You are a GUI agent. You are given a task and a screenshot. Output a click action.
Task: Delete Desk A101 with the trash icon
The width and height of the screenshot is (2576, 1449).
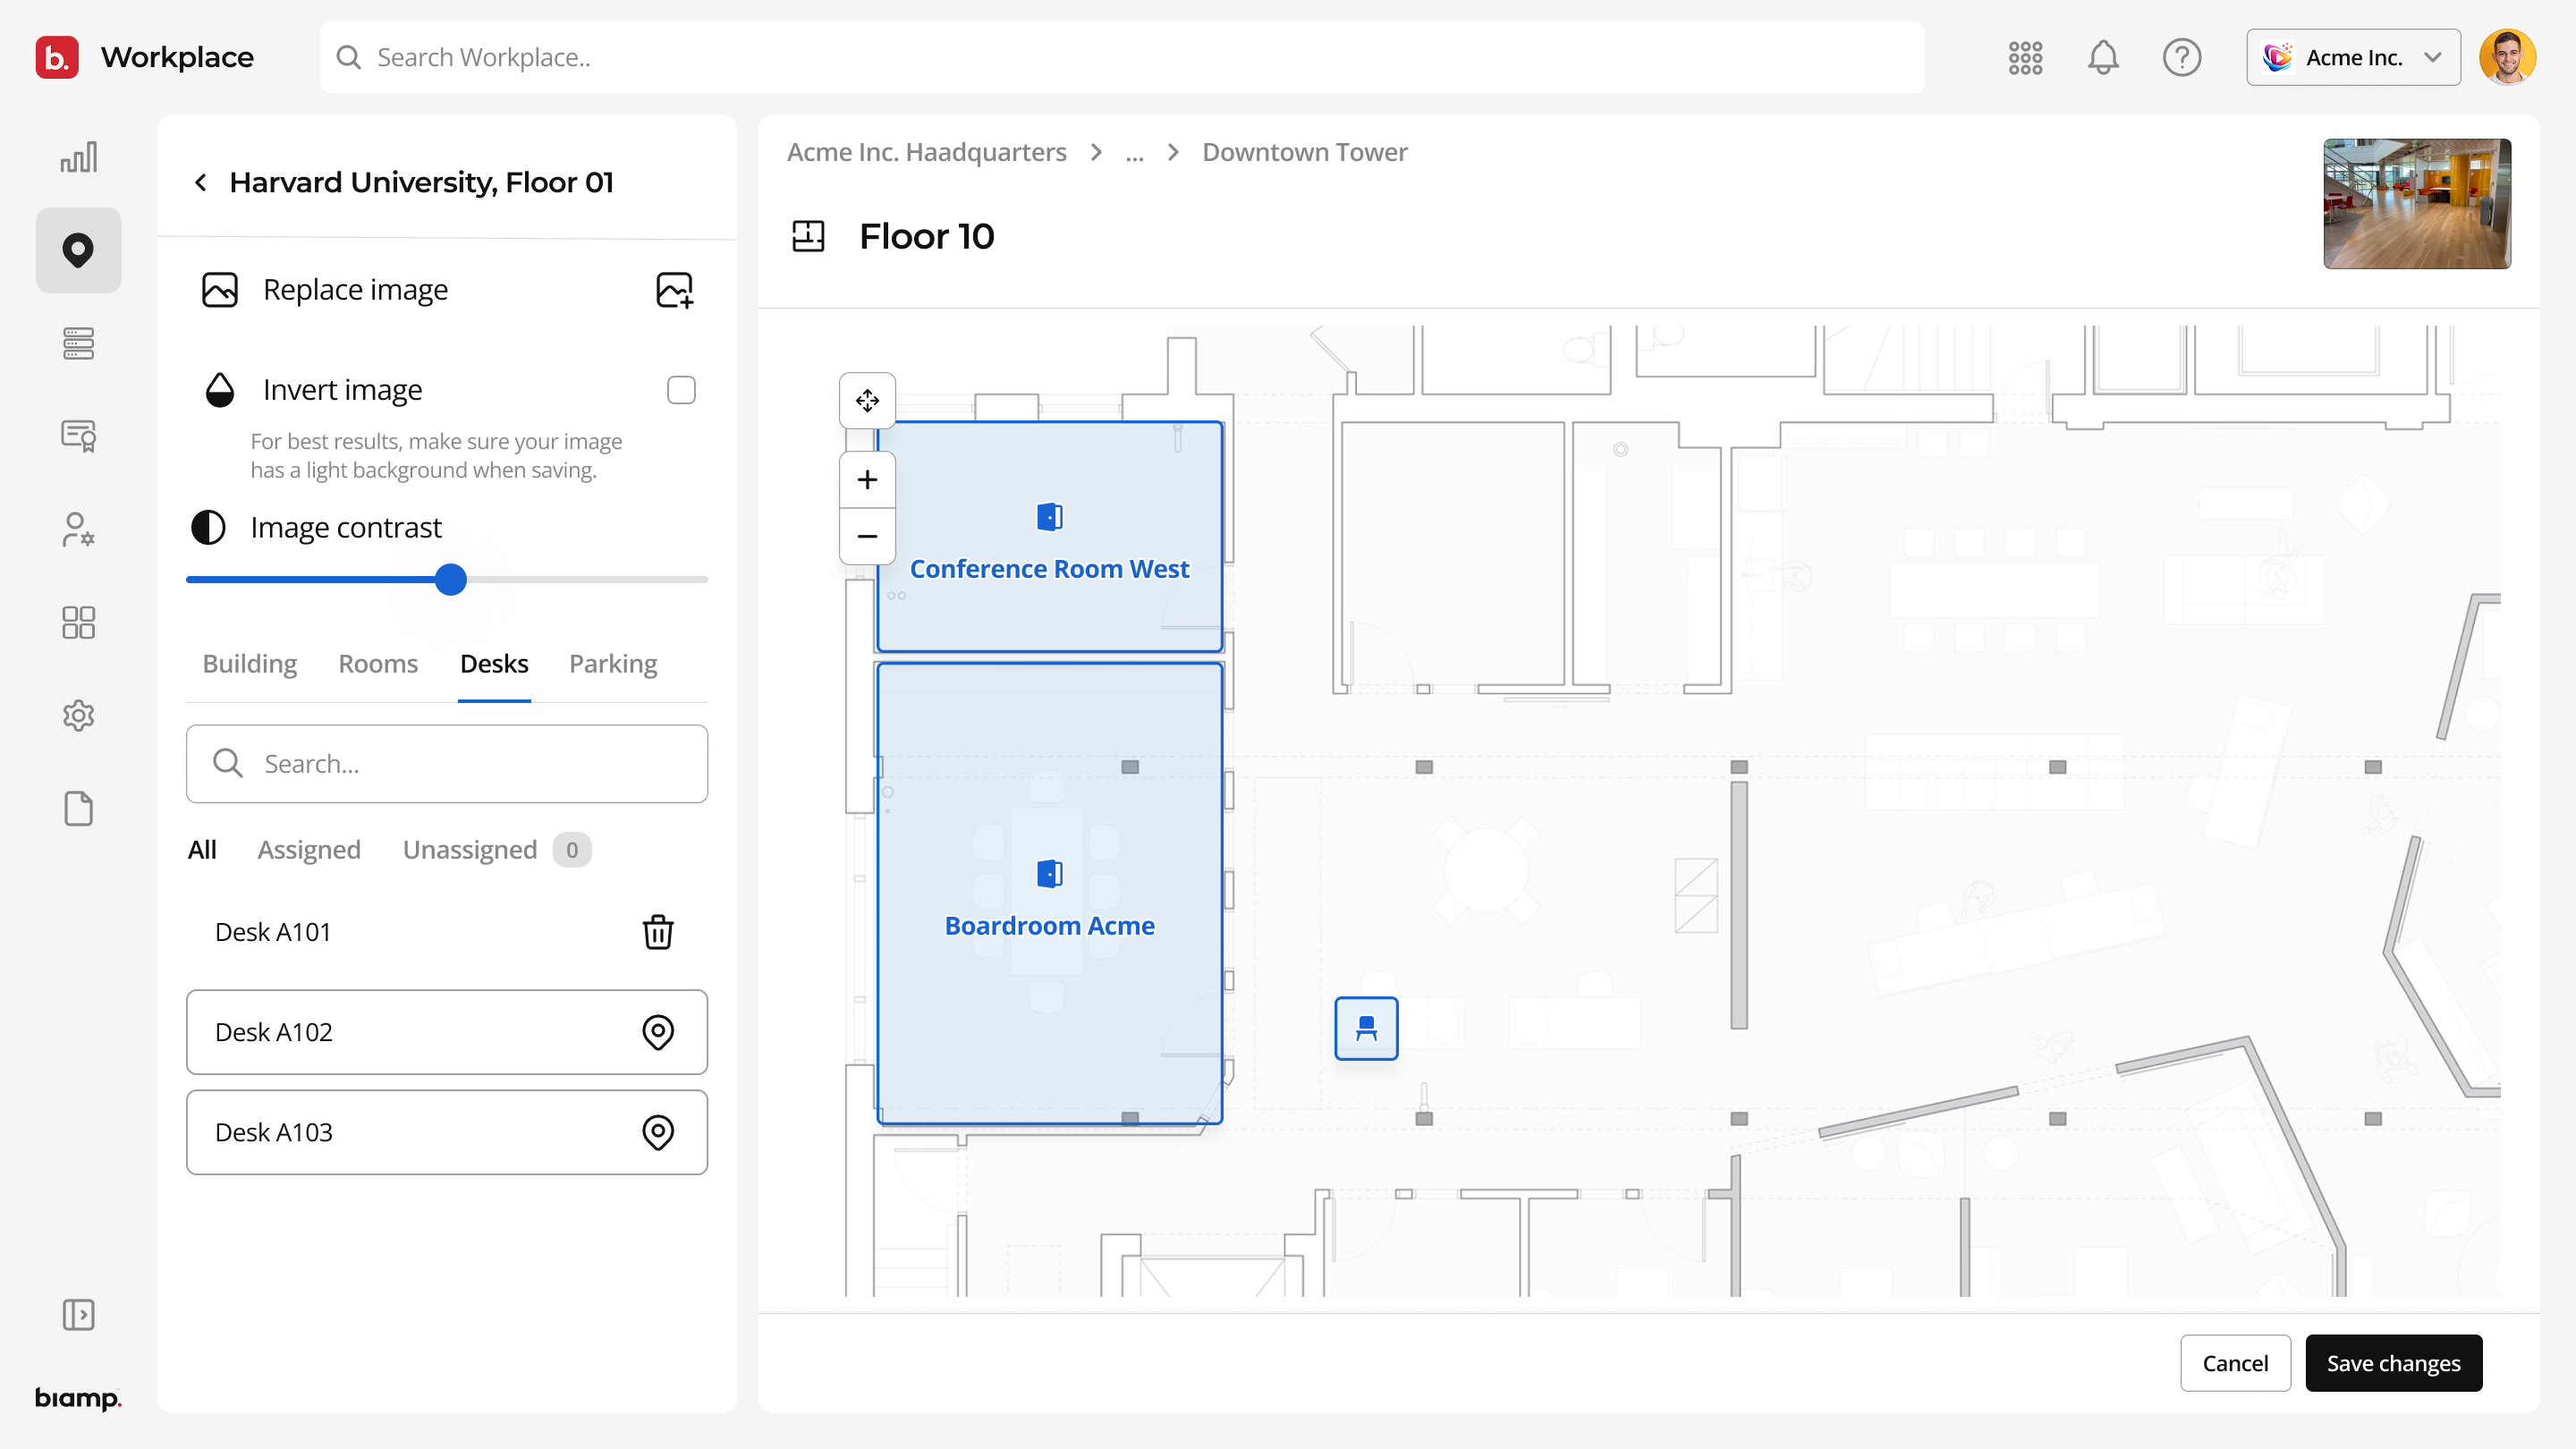[x=658, y=932]
